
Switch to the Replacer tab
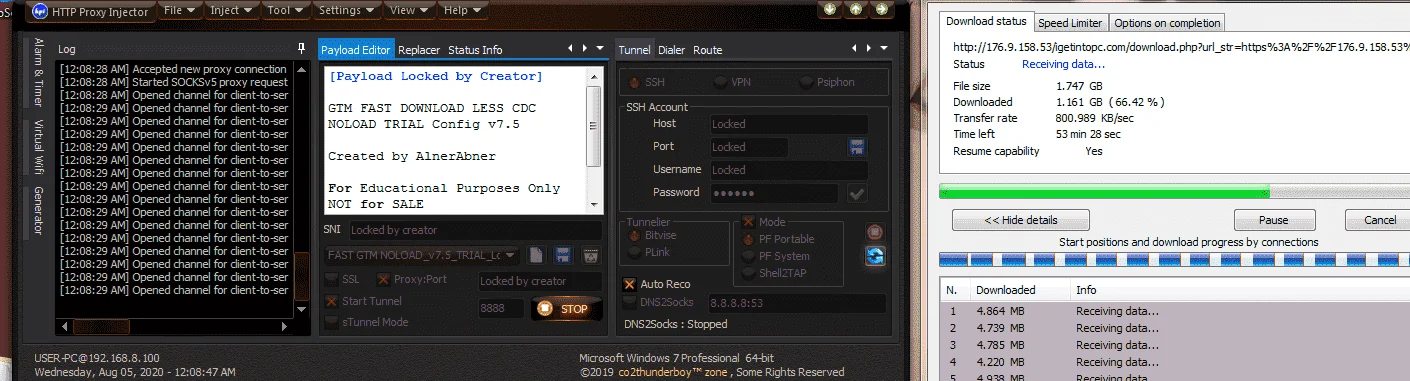(x=419, y=49)
